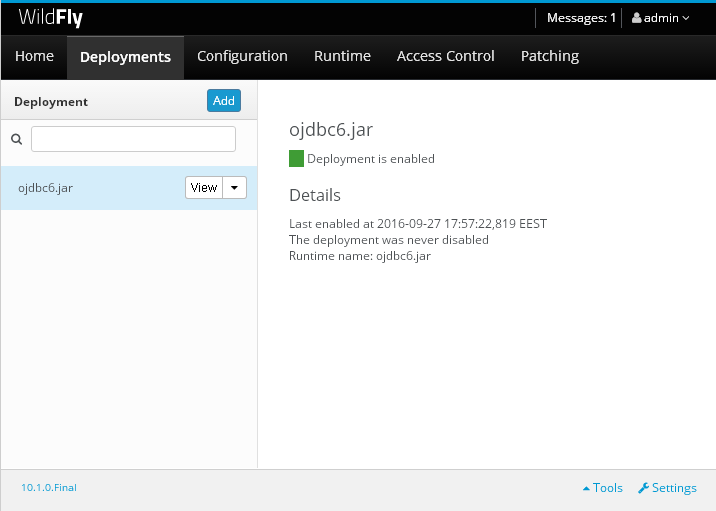The image size is (716, 511).
Task: Select ojdbc6.jar in deployment list
Action: [x=129, y=188]
